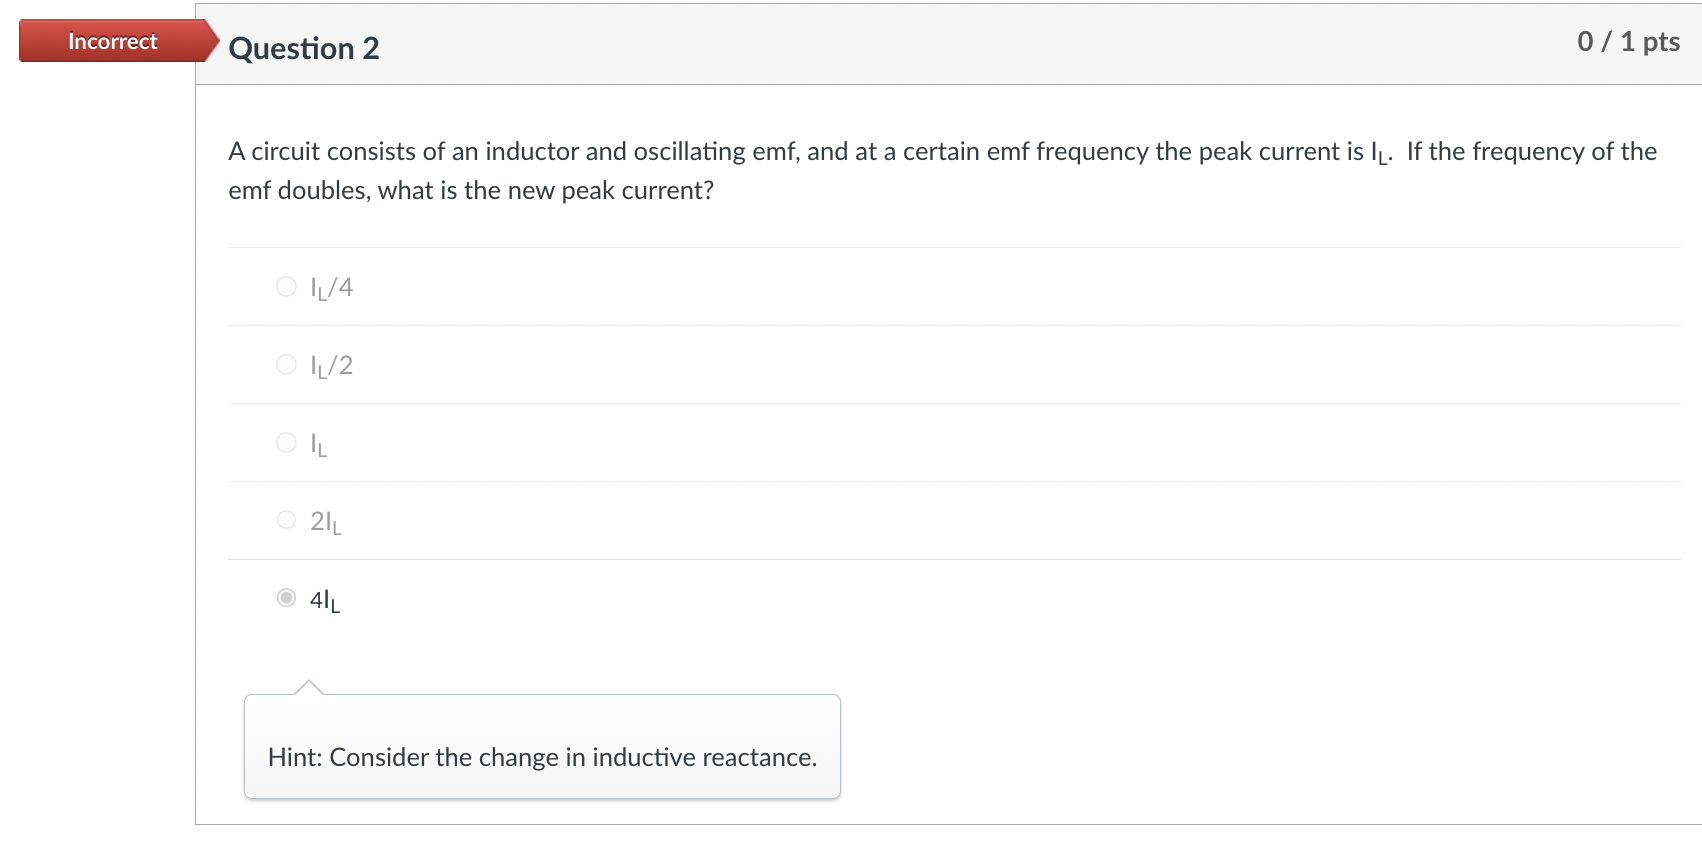The width and height of the screenshot is (1702, 846).
Task: Click the line "emf doubles, what is the new peak current?"
Action: pyautogui.click(x=471, y=190)
